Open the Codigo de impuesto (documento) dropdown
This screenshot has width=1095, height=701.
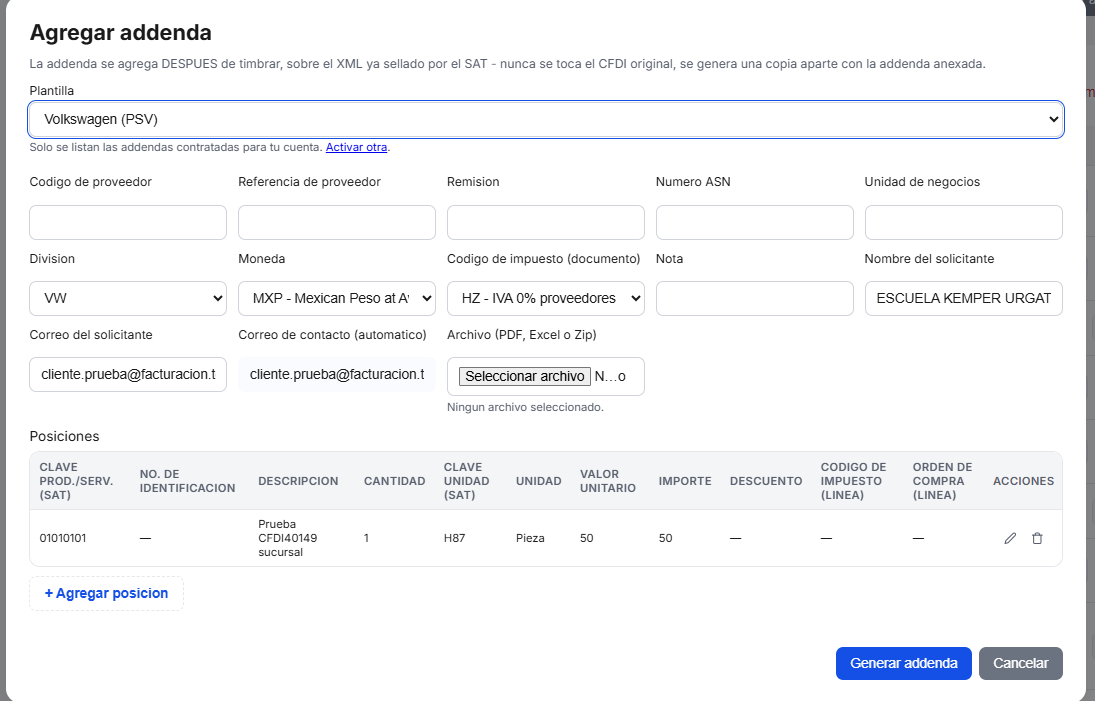click(x=545, y=299)
